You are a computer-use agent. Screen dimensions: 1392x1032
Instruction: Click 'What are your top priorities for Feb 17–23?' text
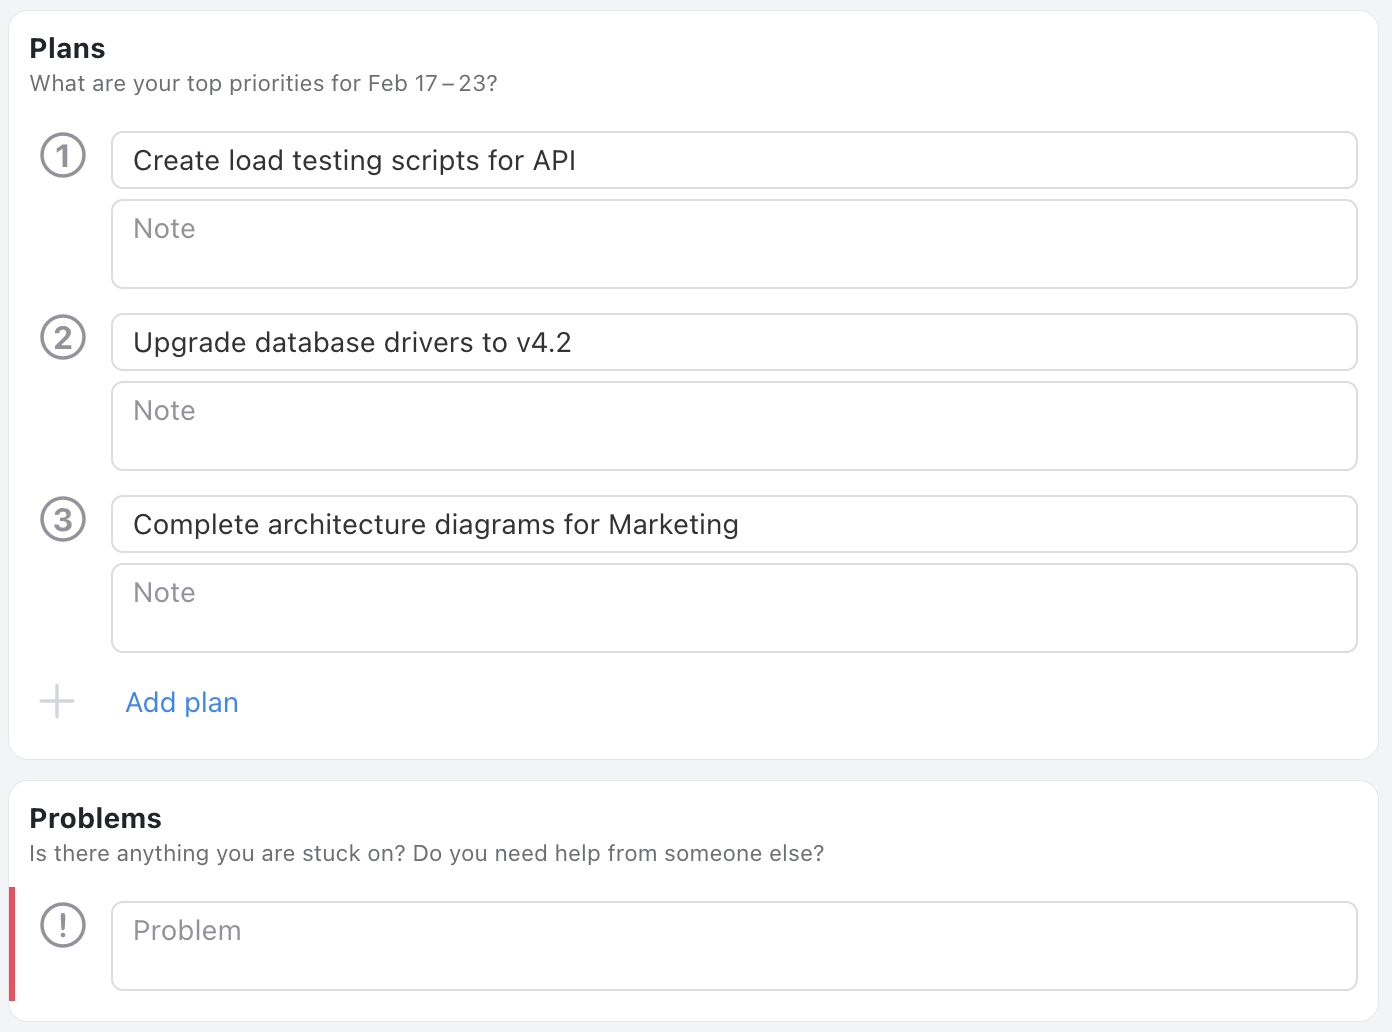[263, 83]
